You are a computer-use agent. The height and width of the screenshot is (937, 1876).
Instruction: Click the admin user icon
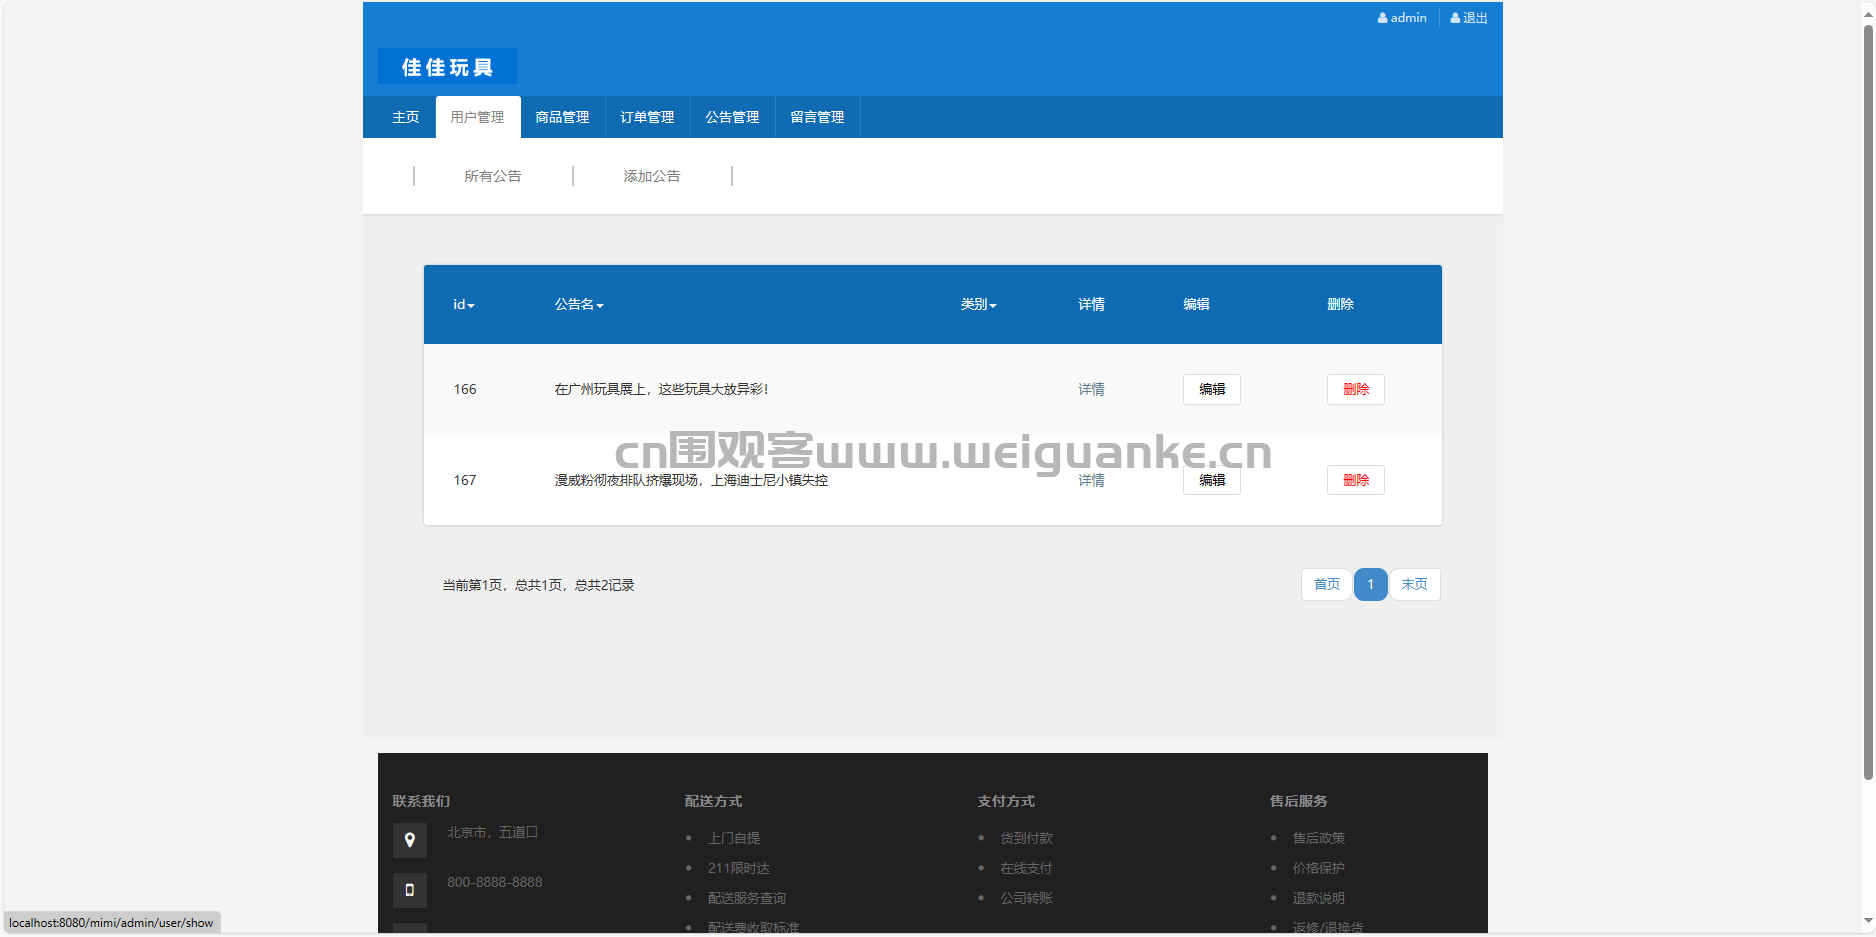click(1382, 18)
